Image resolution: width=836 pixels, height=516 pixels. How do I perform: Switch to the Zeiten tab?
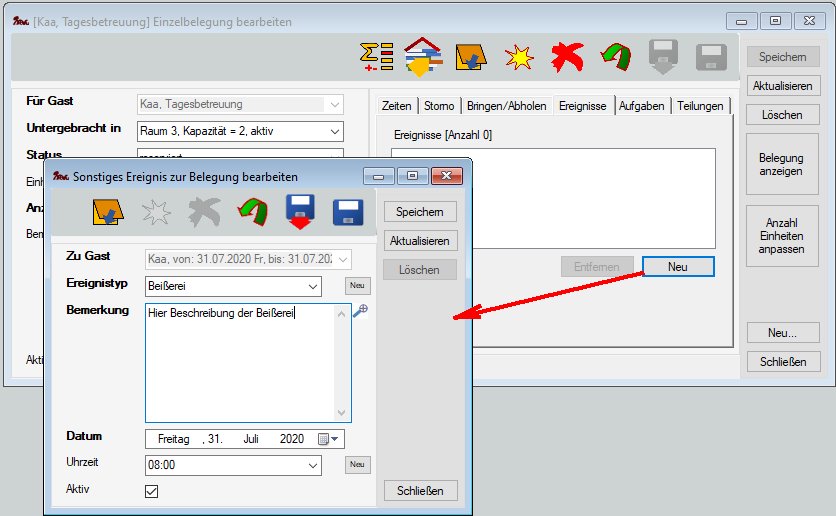[396, 106]
